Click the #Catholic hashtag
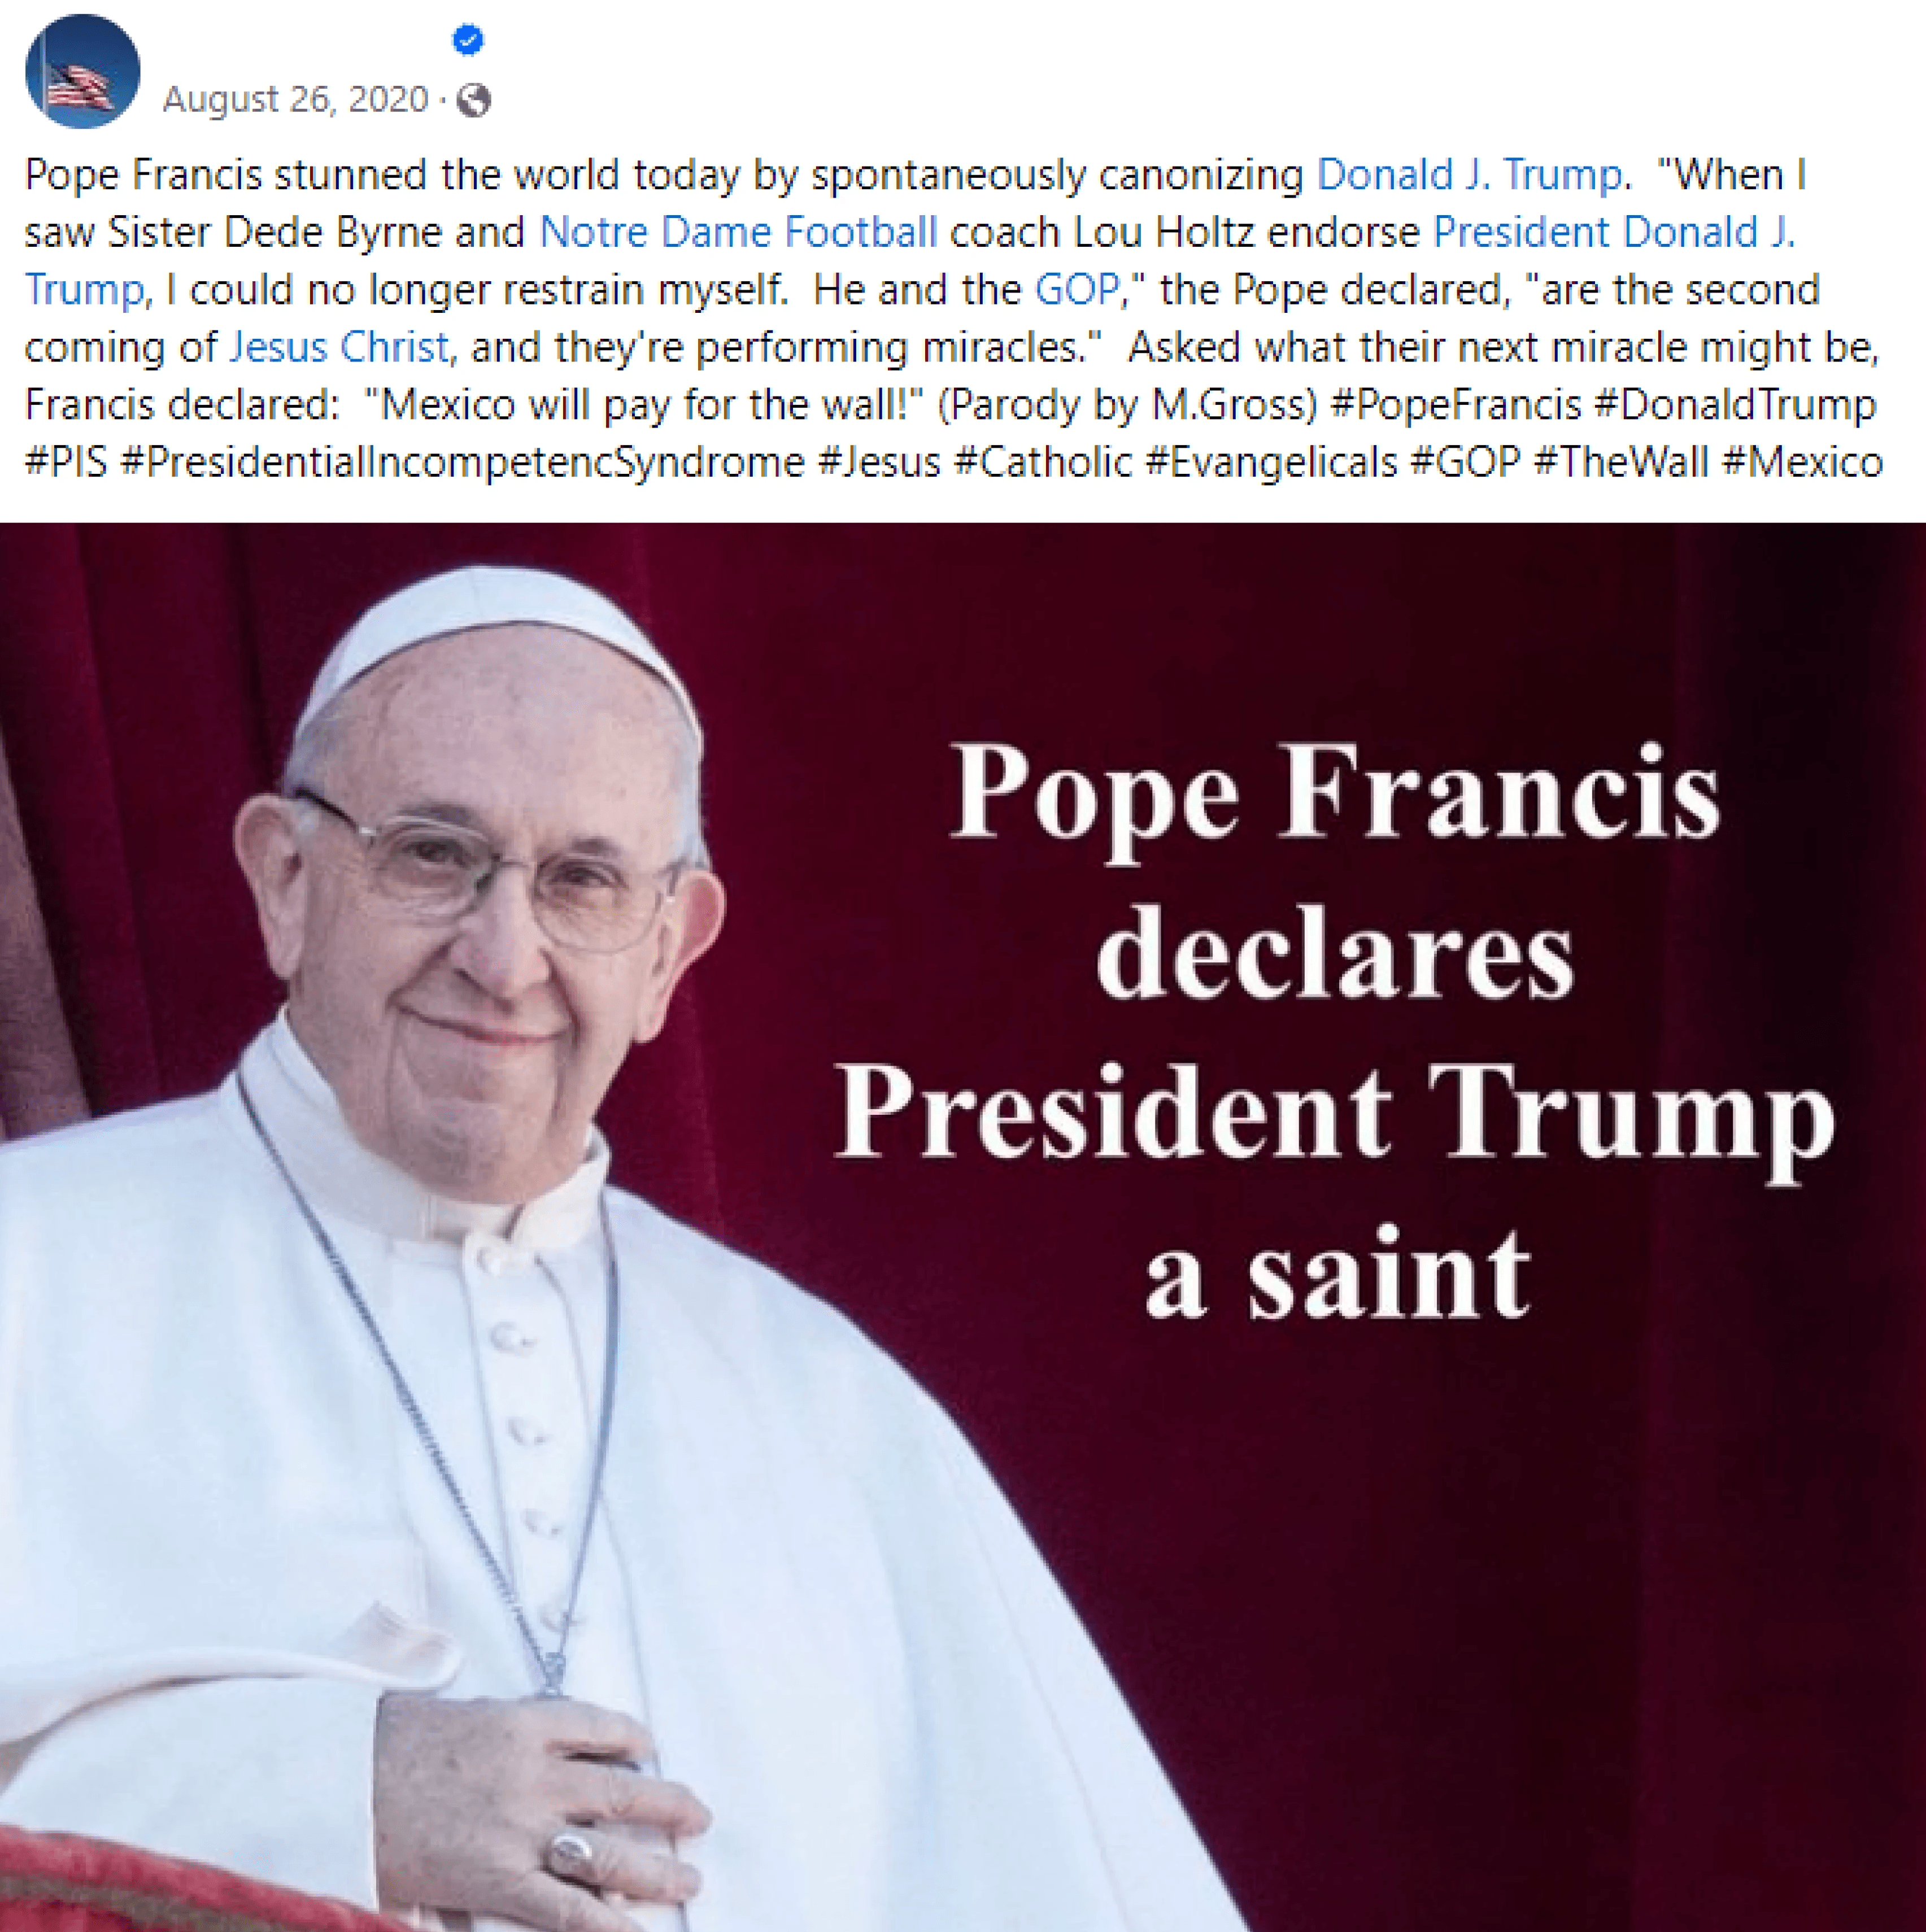Viewport: 1926px width, 1932px height. [x=1043, y=462]
